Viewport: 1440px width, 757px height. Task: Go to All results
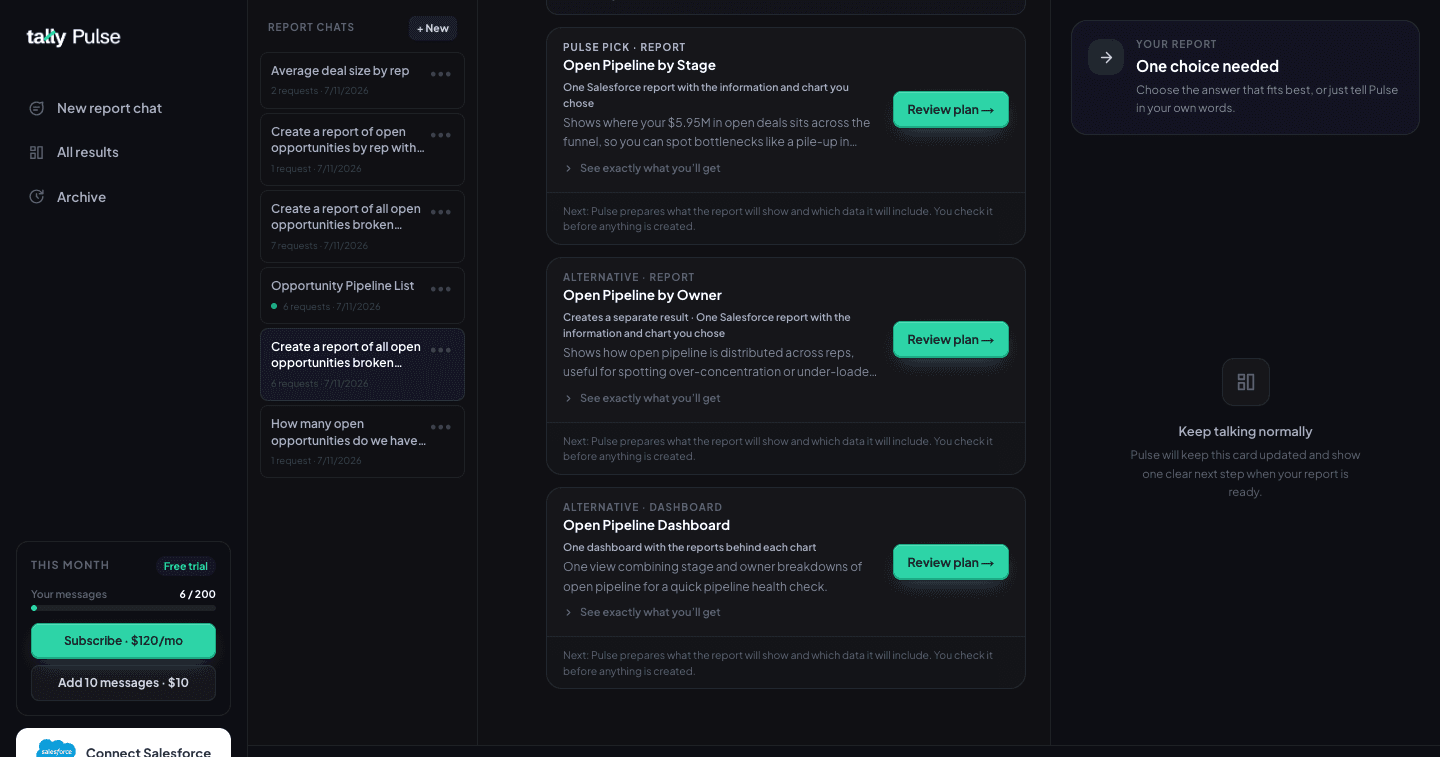[75, 152]
